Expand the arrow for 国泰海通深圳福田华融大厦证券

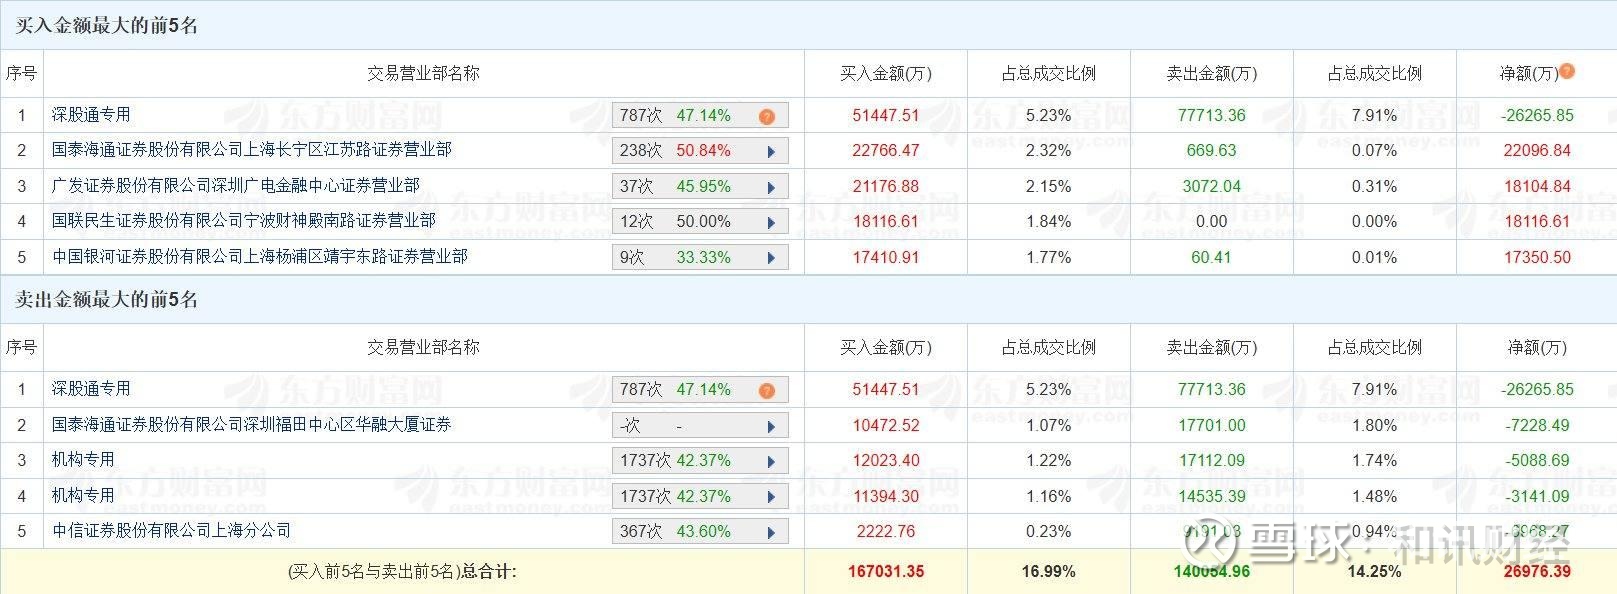tap(771, 427)
